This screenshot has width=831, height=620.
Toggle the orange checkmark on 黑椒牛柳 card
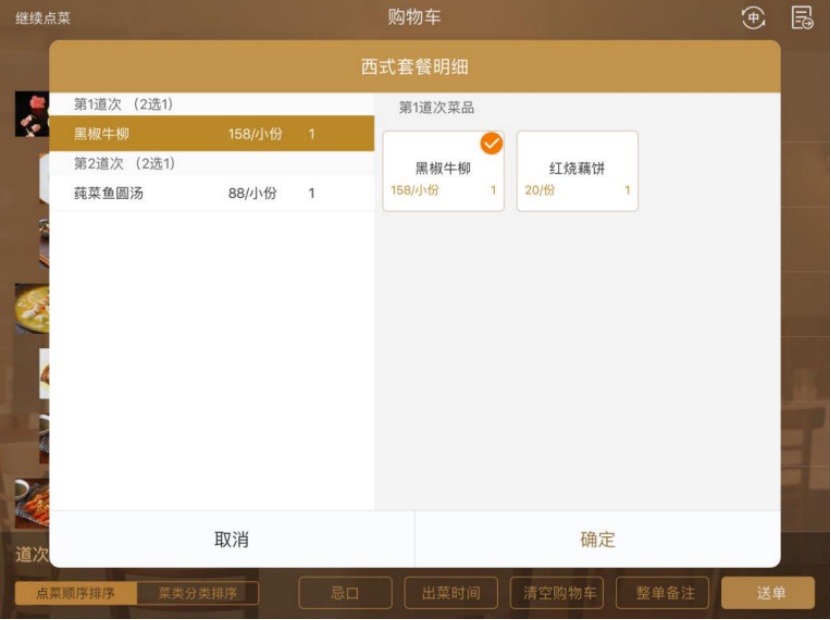[x=491, y=144]
